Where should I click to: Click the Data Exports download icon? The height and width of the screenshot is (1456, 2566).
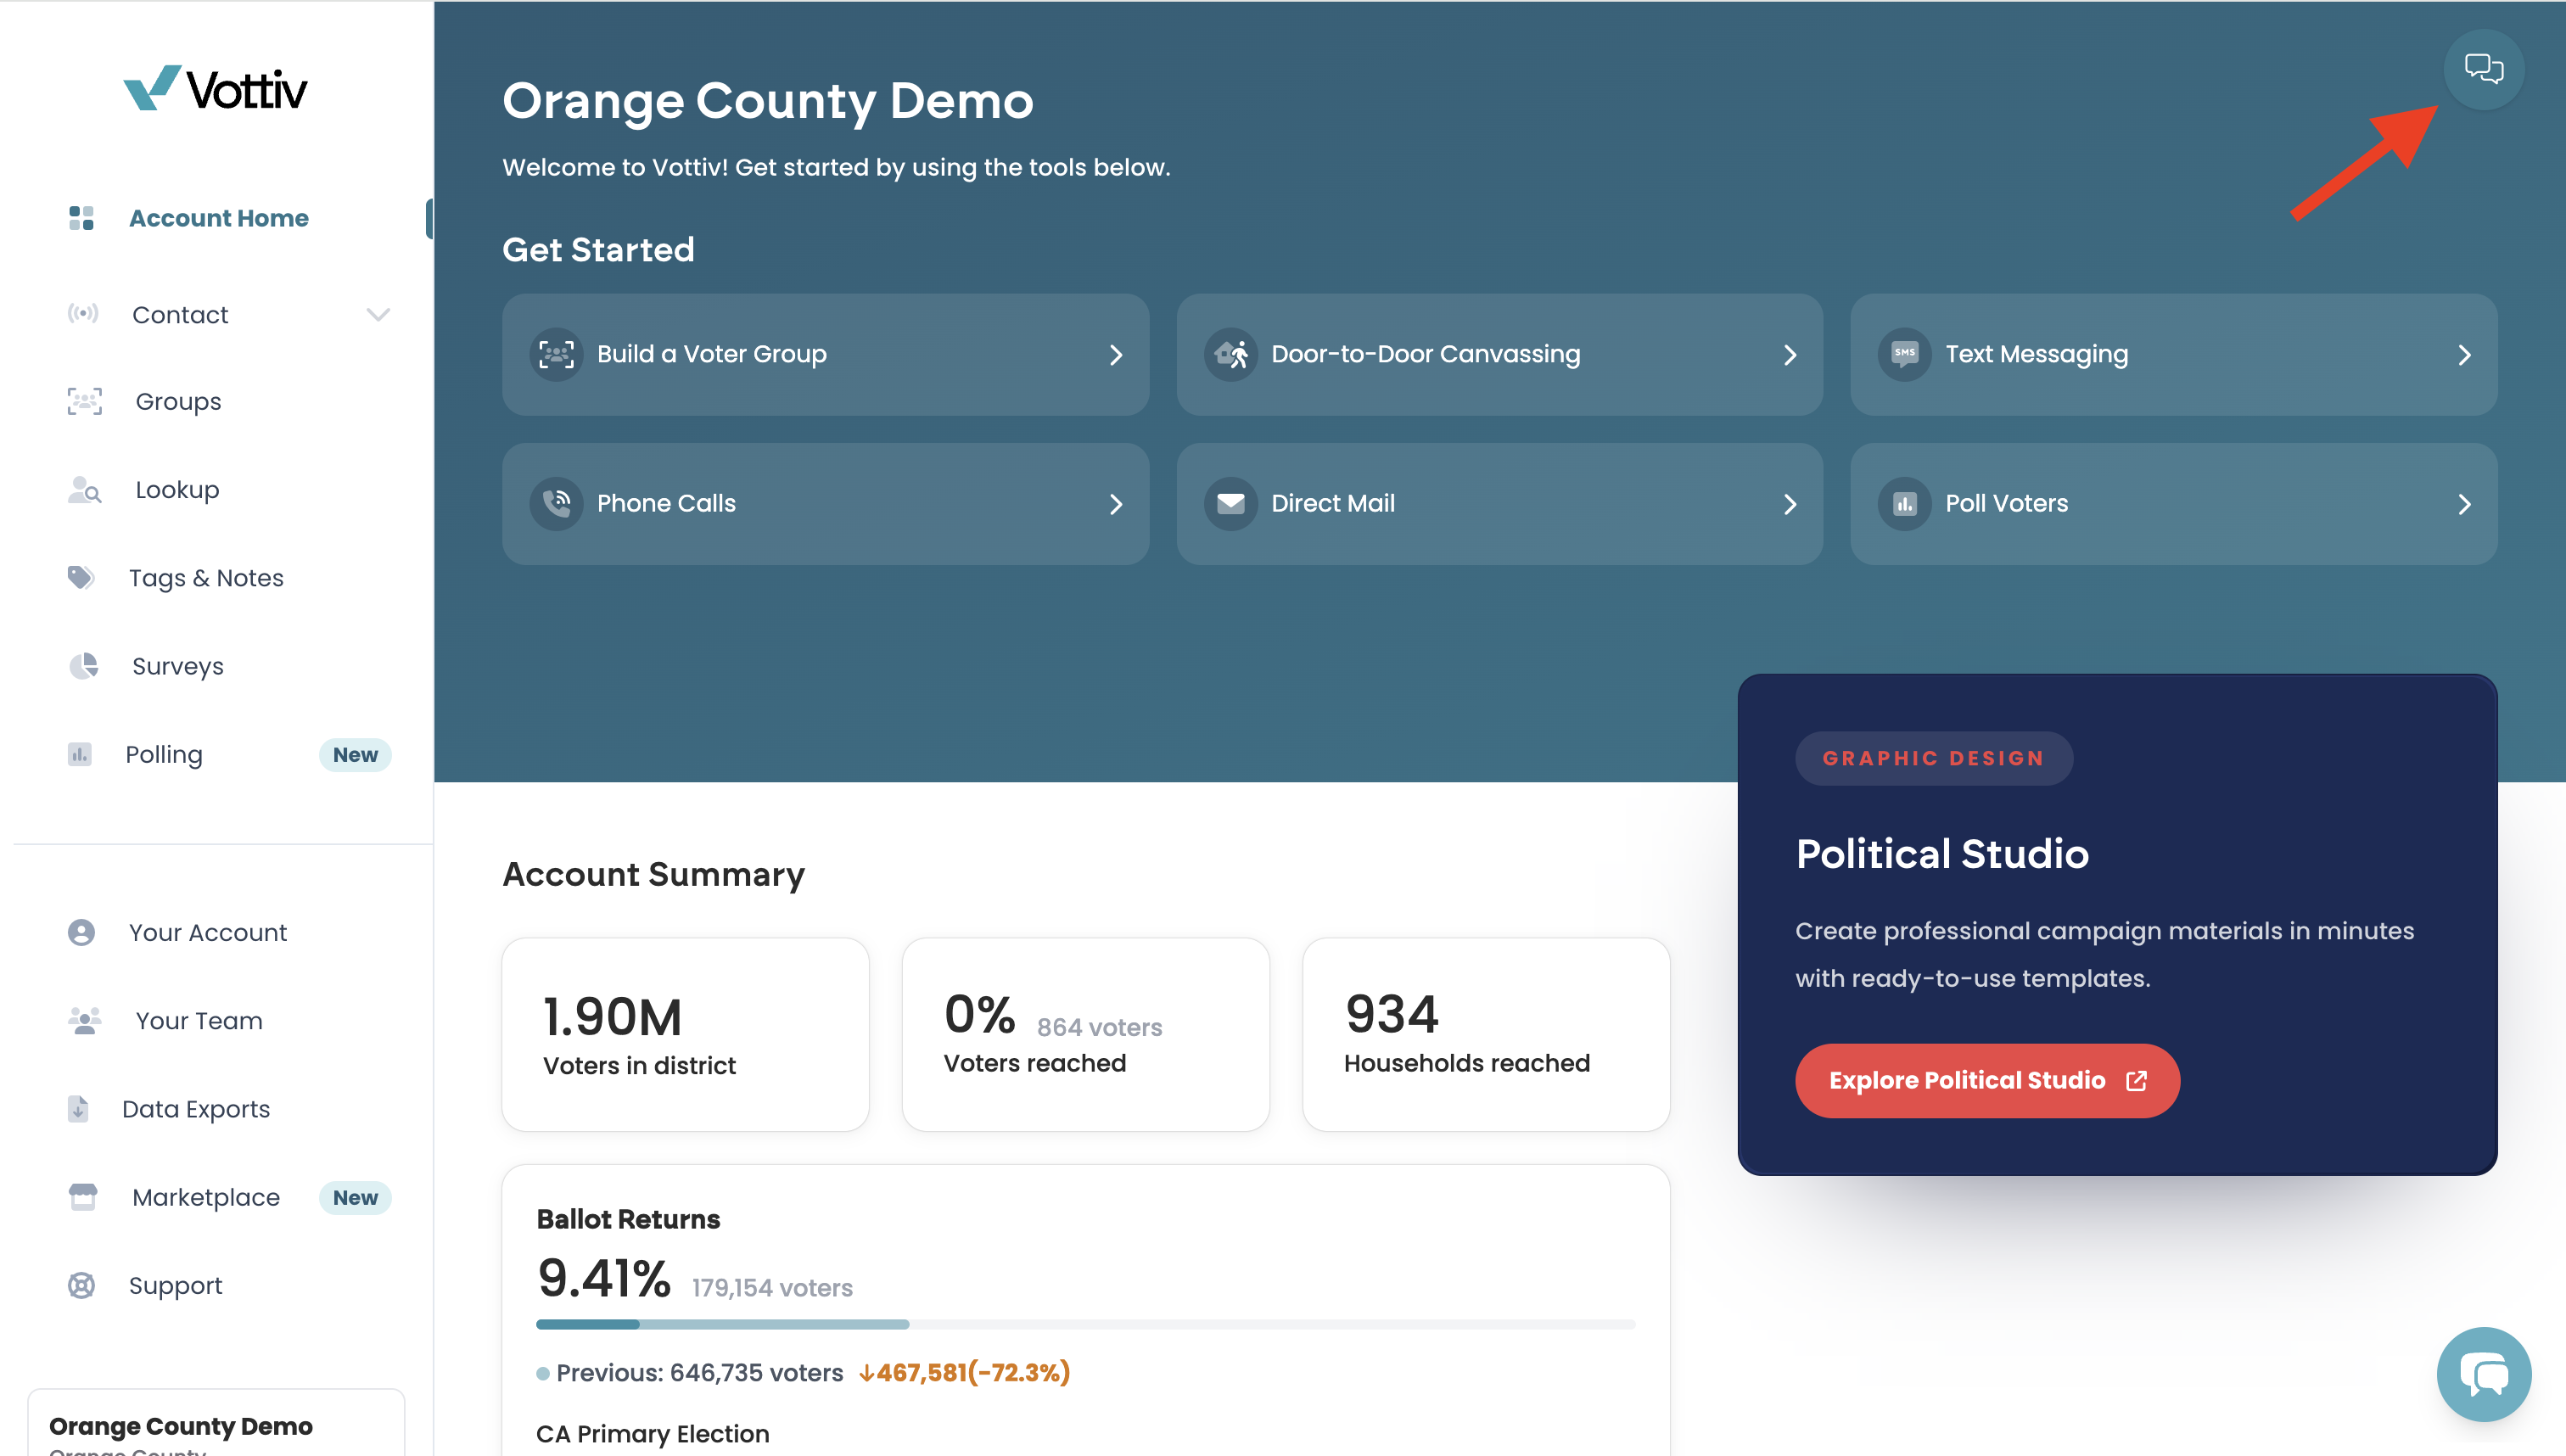(78, 1109)
